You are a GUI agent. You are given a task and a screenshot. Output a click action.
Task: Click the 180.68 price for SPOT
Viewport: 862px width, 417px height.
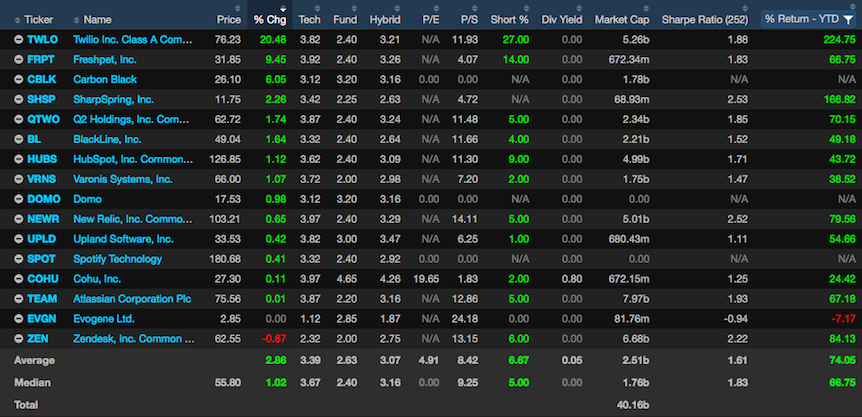click(225, 259)
